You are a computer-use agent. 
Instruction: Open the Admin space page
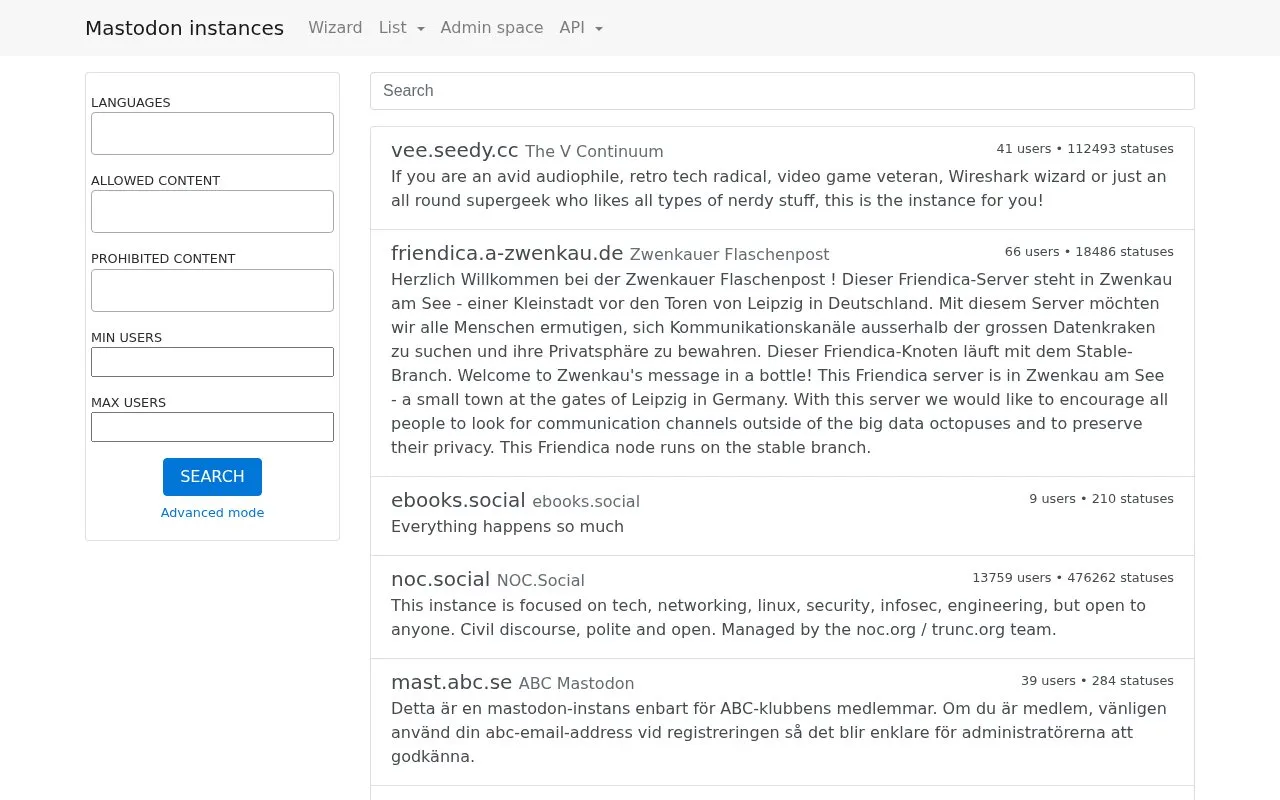point(492,28)
